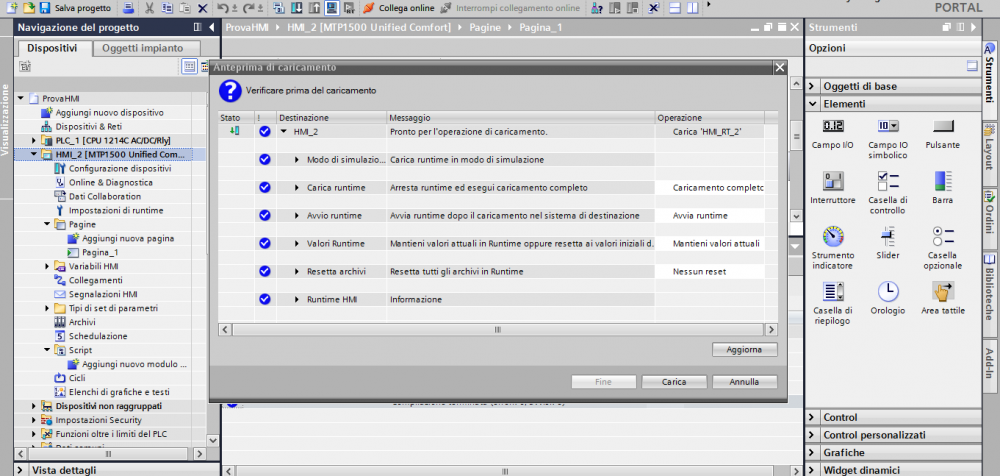
Task: Expand the Carica runtime row
Action: pyautogui.click(x=297, y=188)
